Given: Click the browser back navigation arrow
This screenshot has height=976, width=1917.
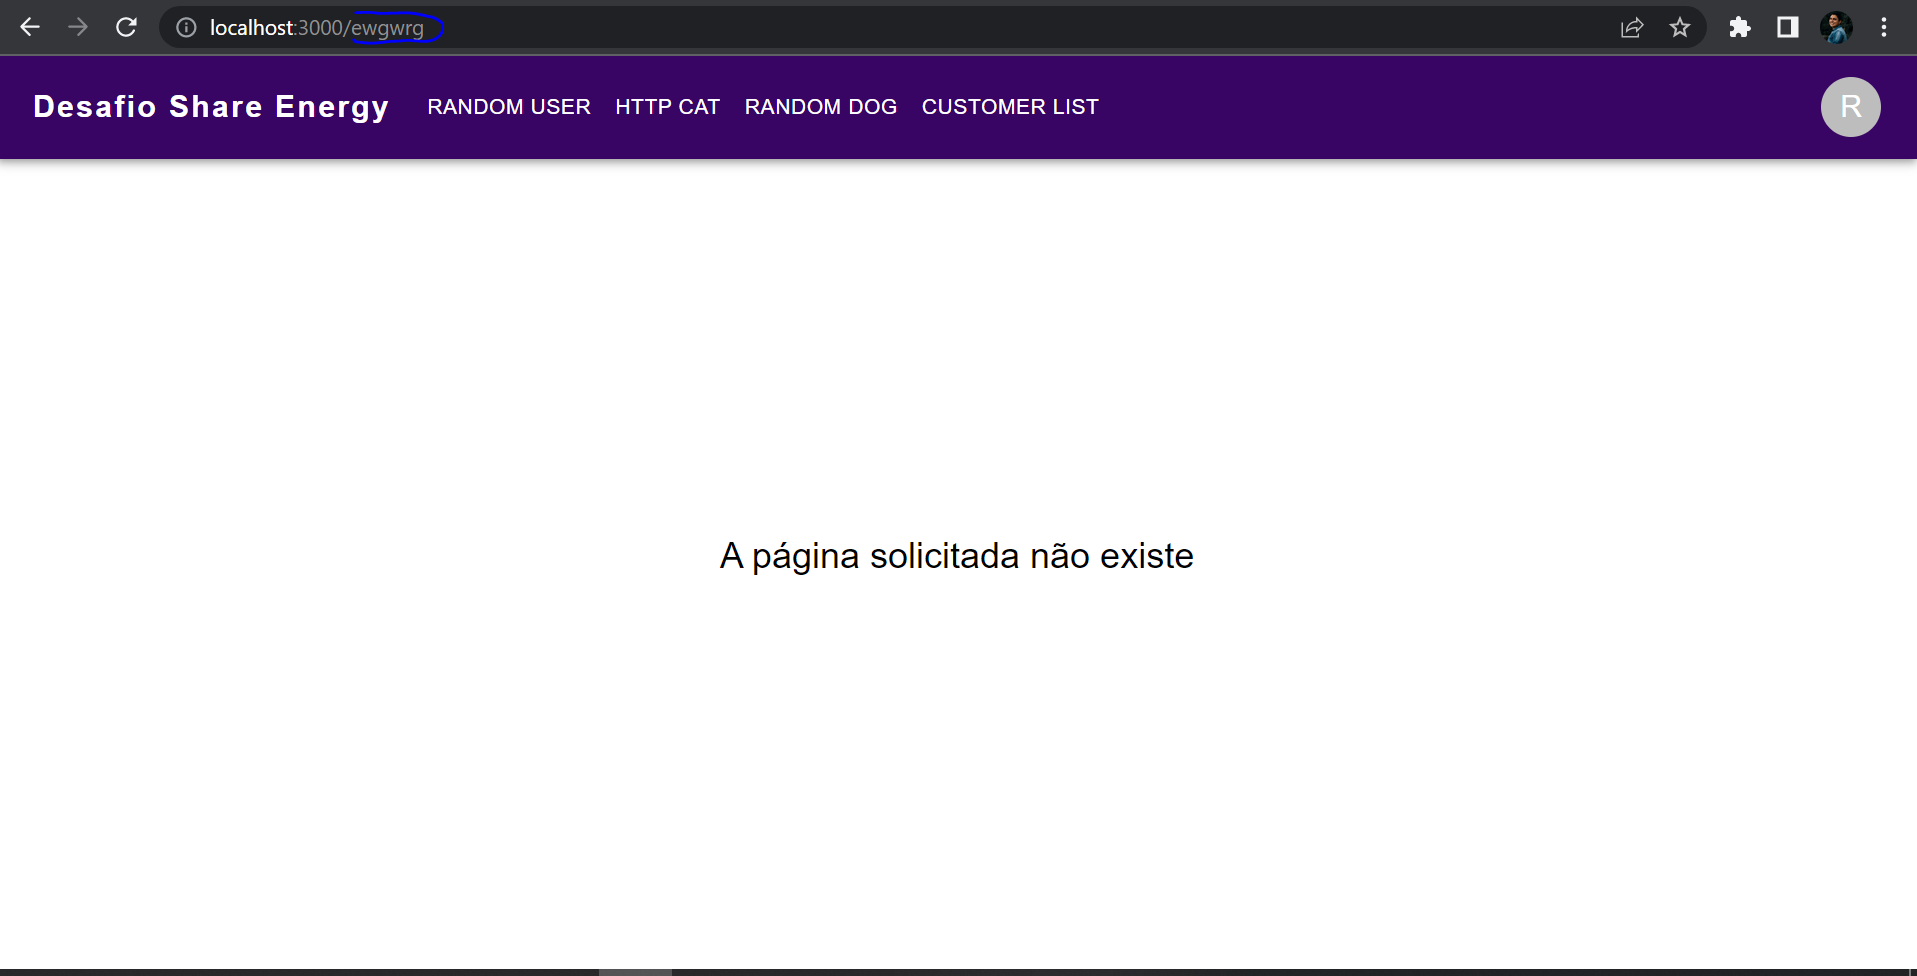Looking at the screenshot, I should pos(30,27).
